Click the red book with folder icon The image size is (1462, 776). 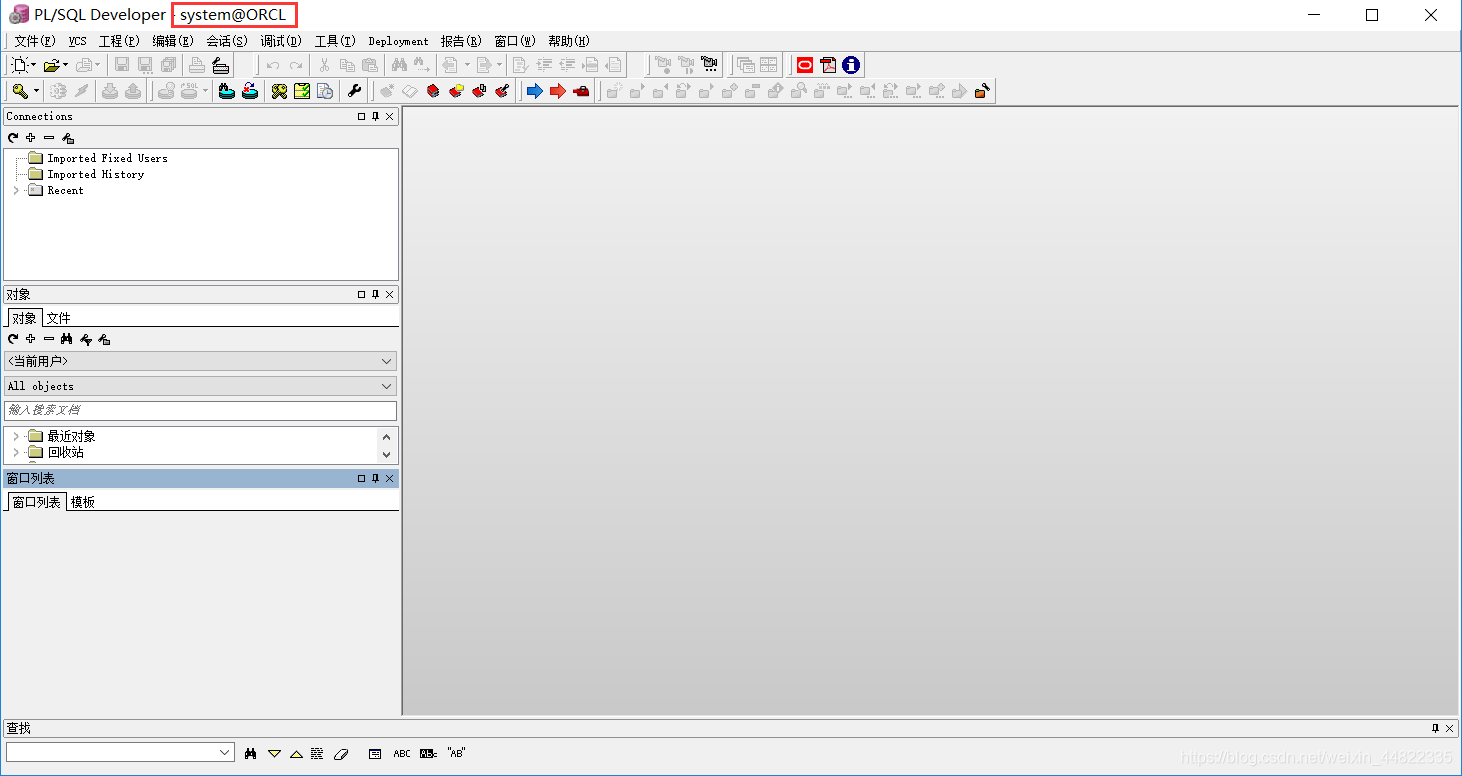(x=456, y=91)
